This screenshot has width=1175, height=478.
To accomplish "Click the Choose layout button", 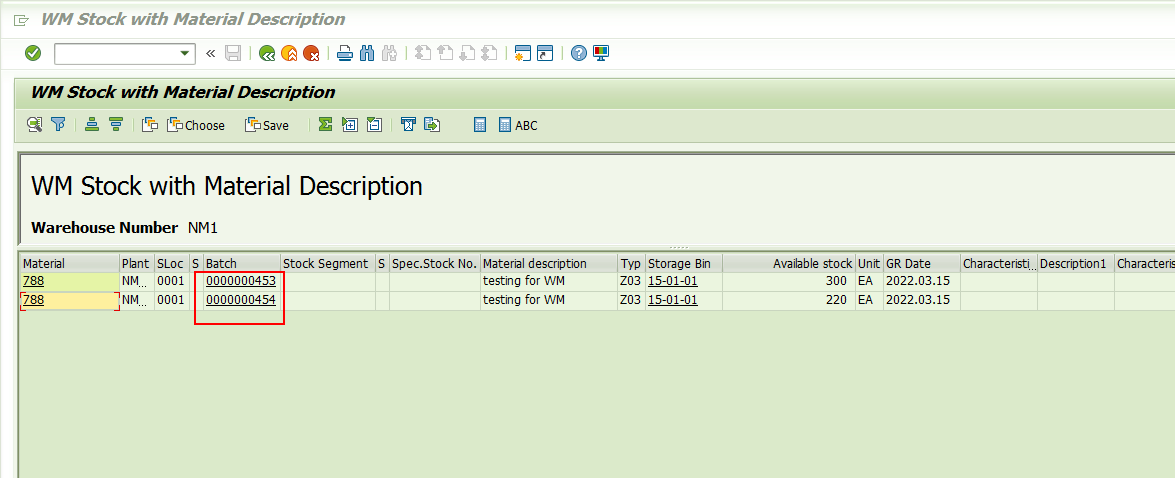I will [196, 125].
